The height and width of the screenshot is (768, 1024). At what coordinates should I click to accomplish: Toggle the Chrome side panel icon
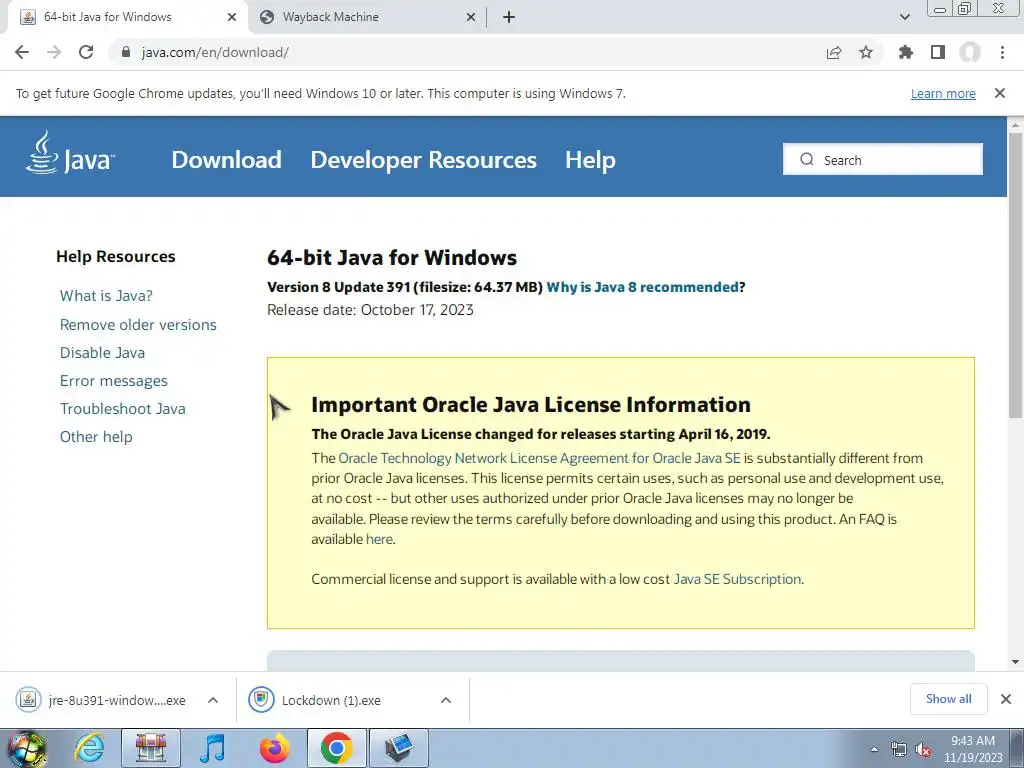click(938, 52)
